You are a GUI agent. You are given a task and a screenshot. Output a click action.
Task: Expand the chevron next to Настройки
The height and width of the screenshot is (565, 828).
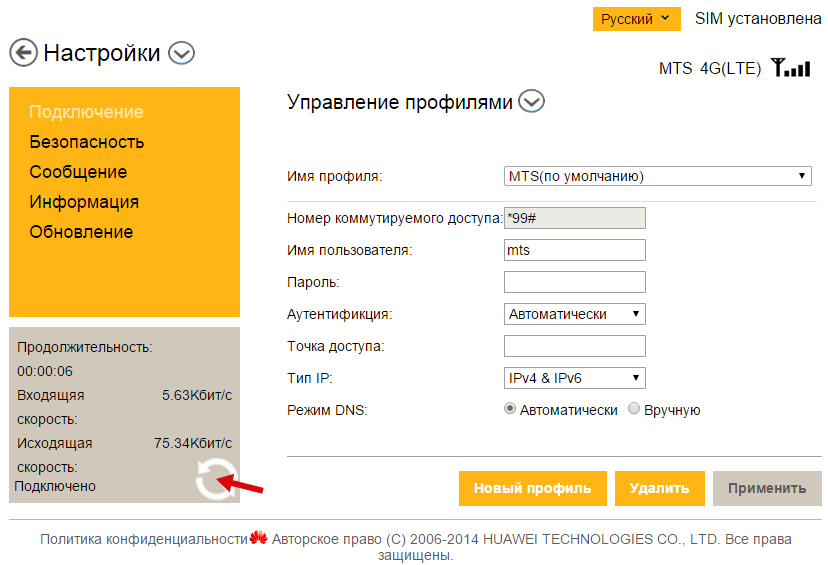coord(181,53)
